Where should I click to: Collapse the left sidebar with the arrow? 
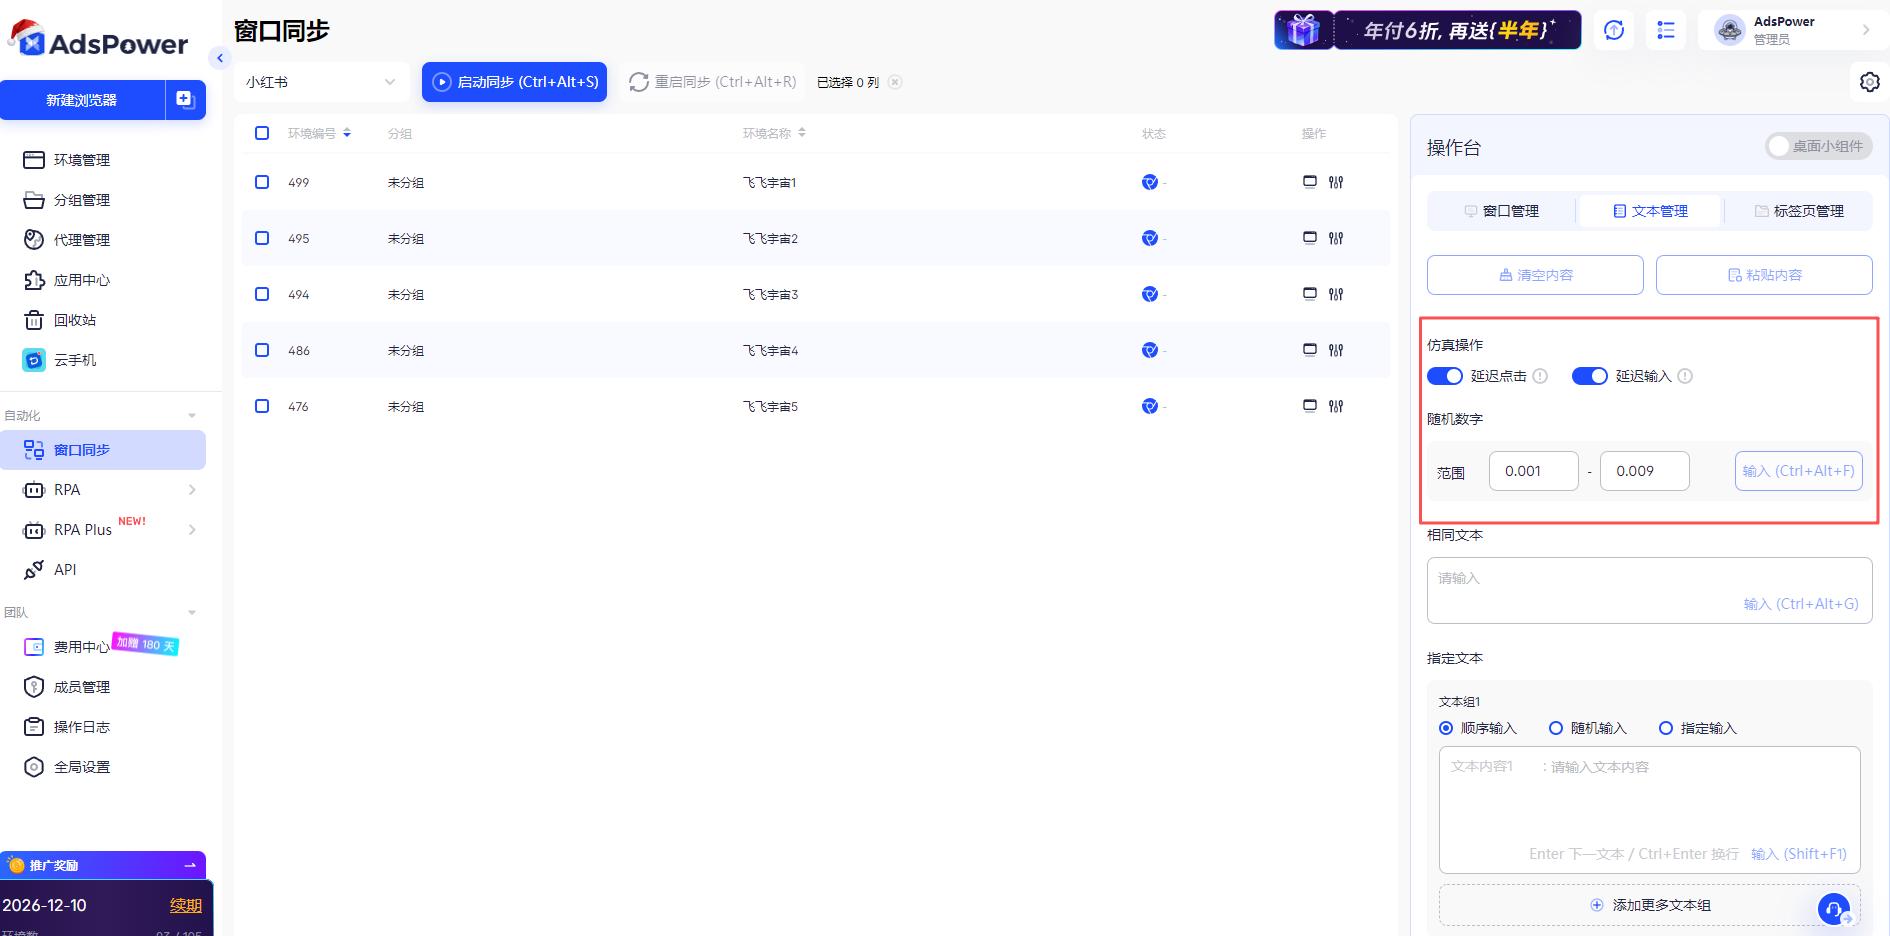tap(220, 58)
